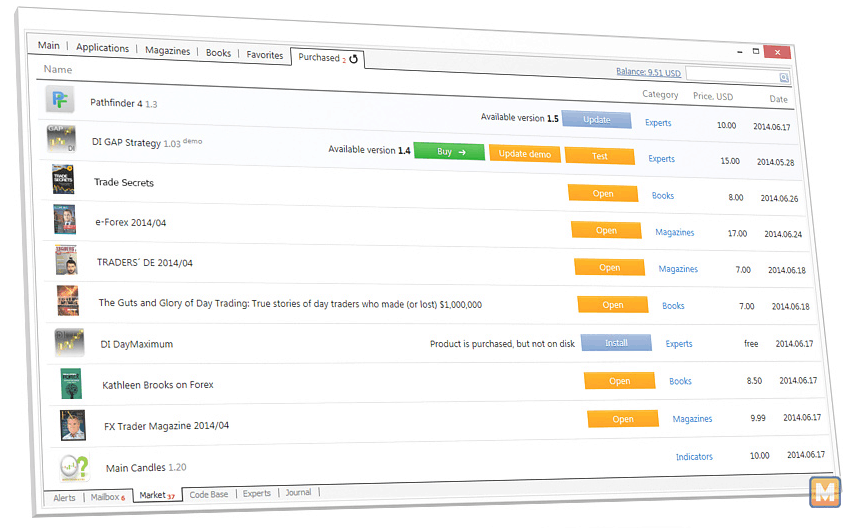Click Books category for Guts and Glory
Image resolution: width=861 pixels, height=528 pixels.
(x=673, y=306)
